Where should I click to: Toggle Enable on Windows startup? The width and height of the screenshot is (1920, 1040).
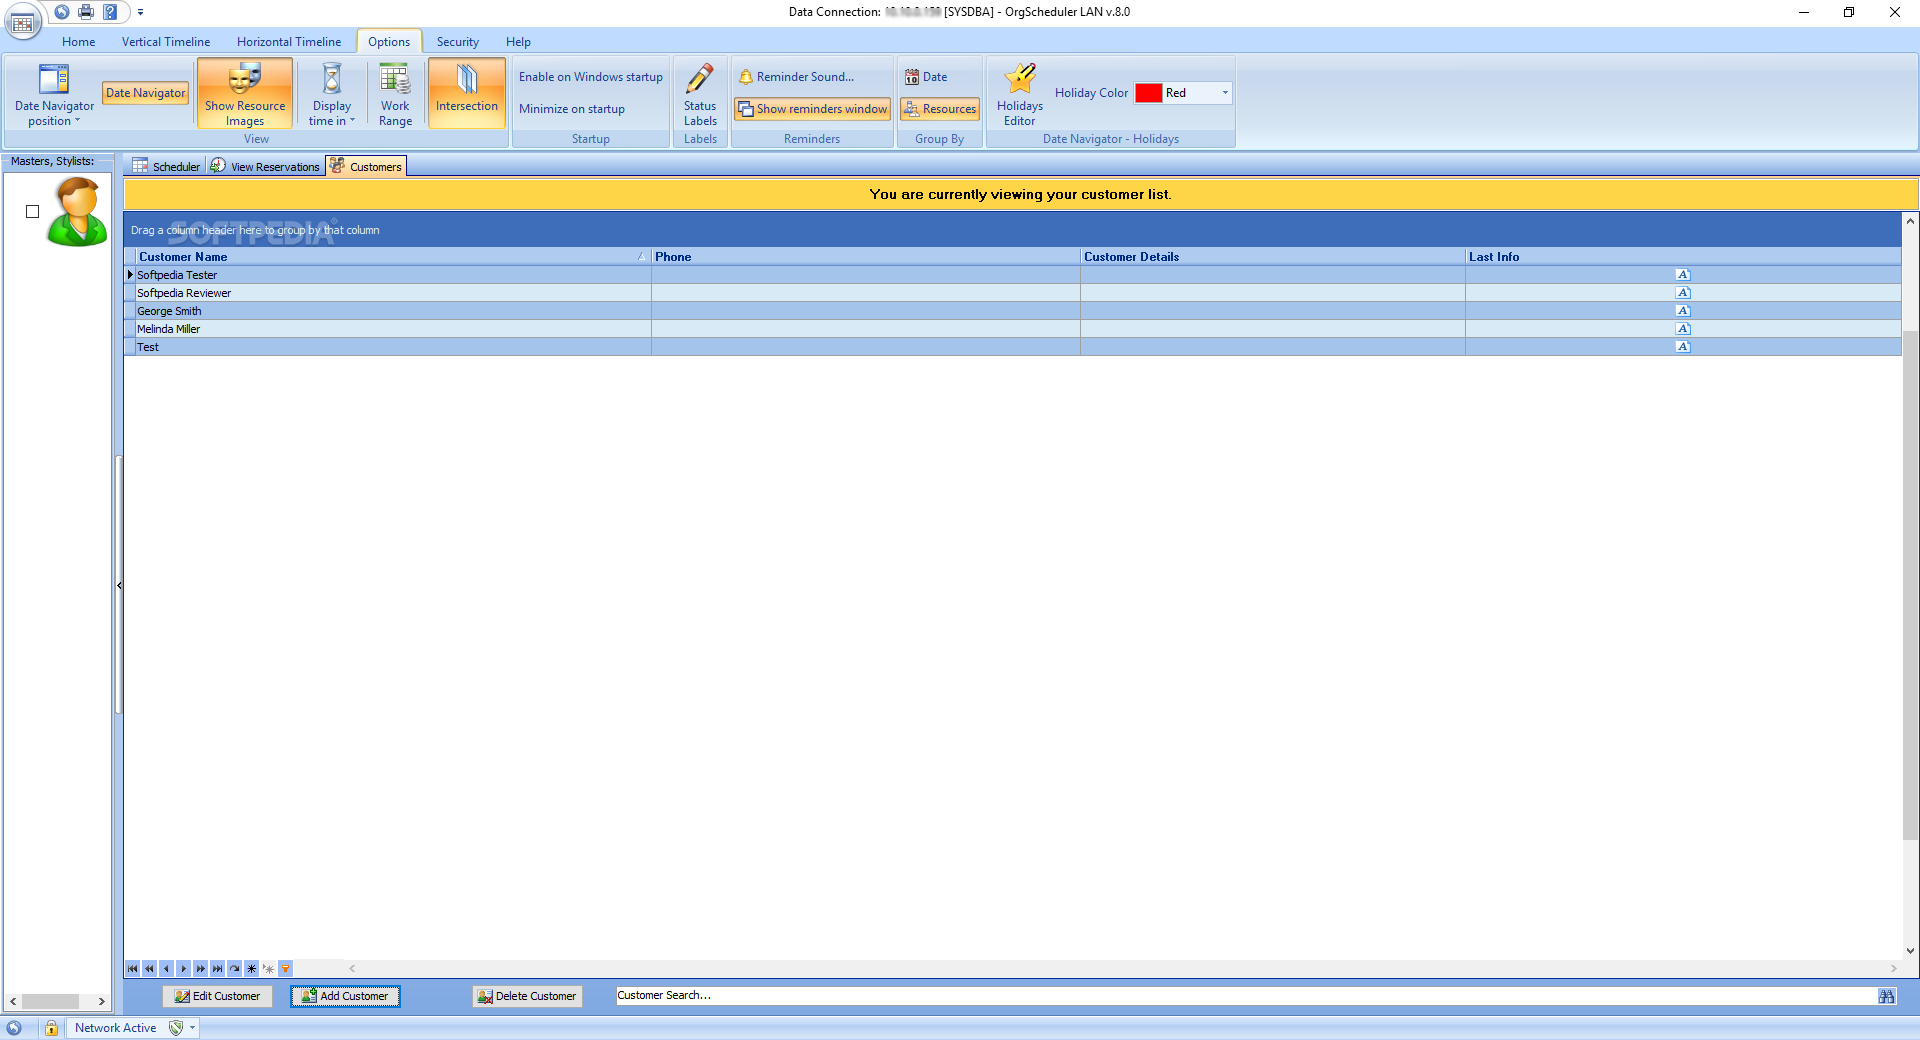pos(591,77)
